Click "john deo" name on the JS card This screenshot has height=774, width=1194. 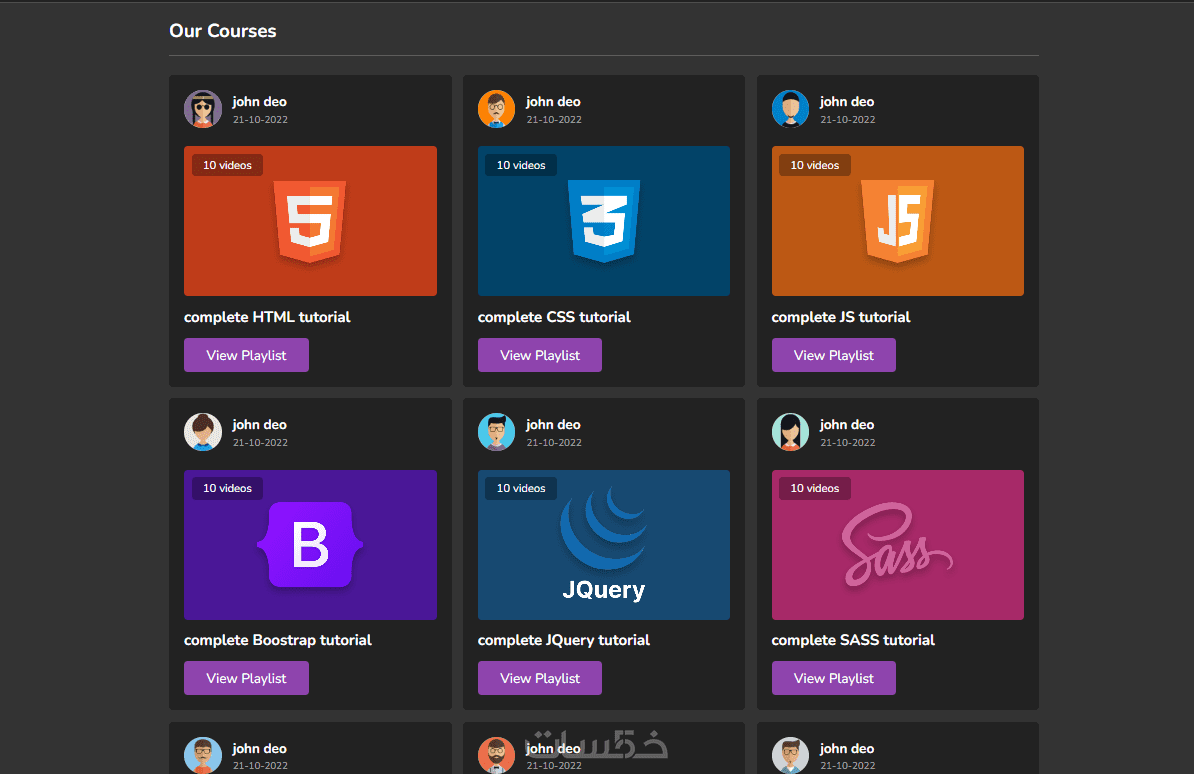pyautogui.click(x=847, y=101)
